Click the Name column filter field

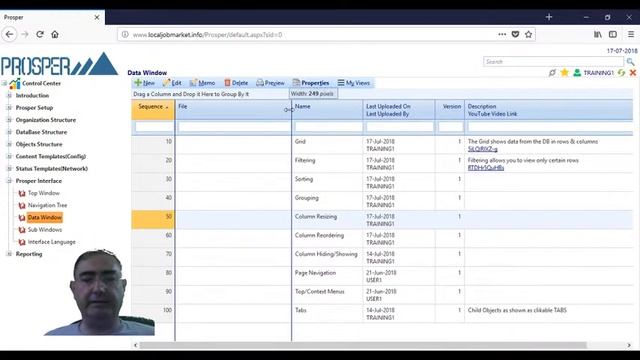[x=328, y=127]
